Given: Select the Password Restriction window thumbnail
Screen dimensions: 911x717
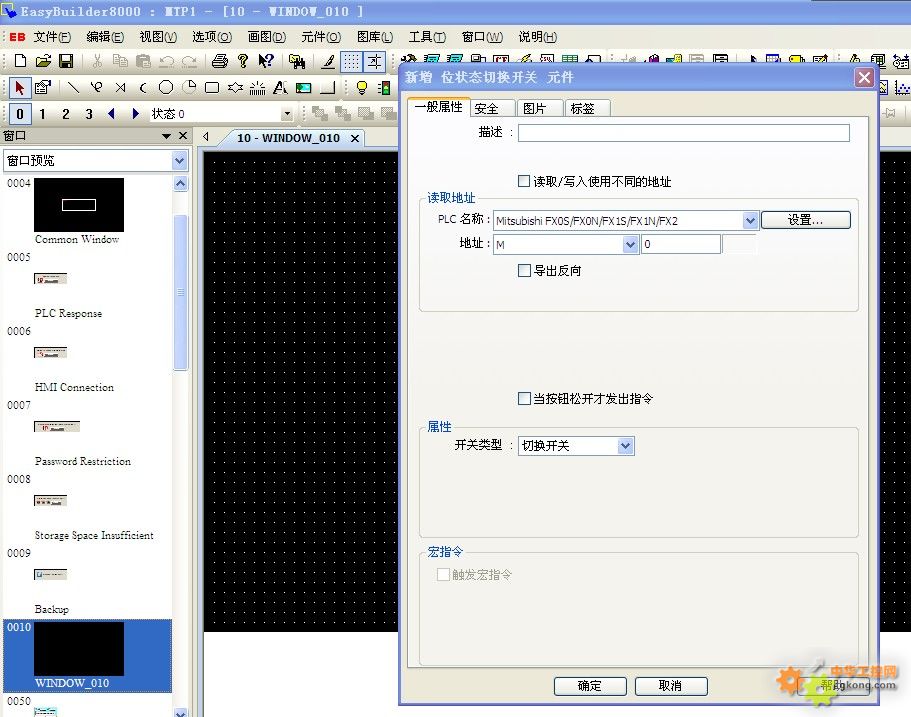Looking at the screenshot, I should 57,427.
